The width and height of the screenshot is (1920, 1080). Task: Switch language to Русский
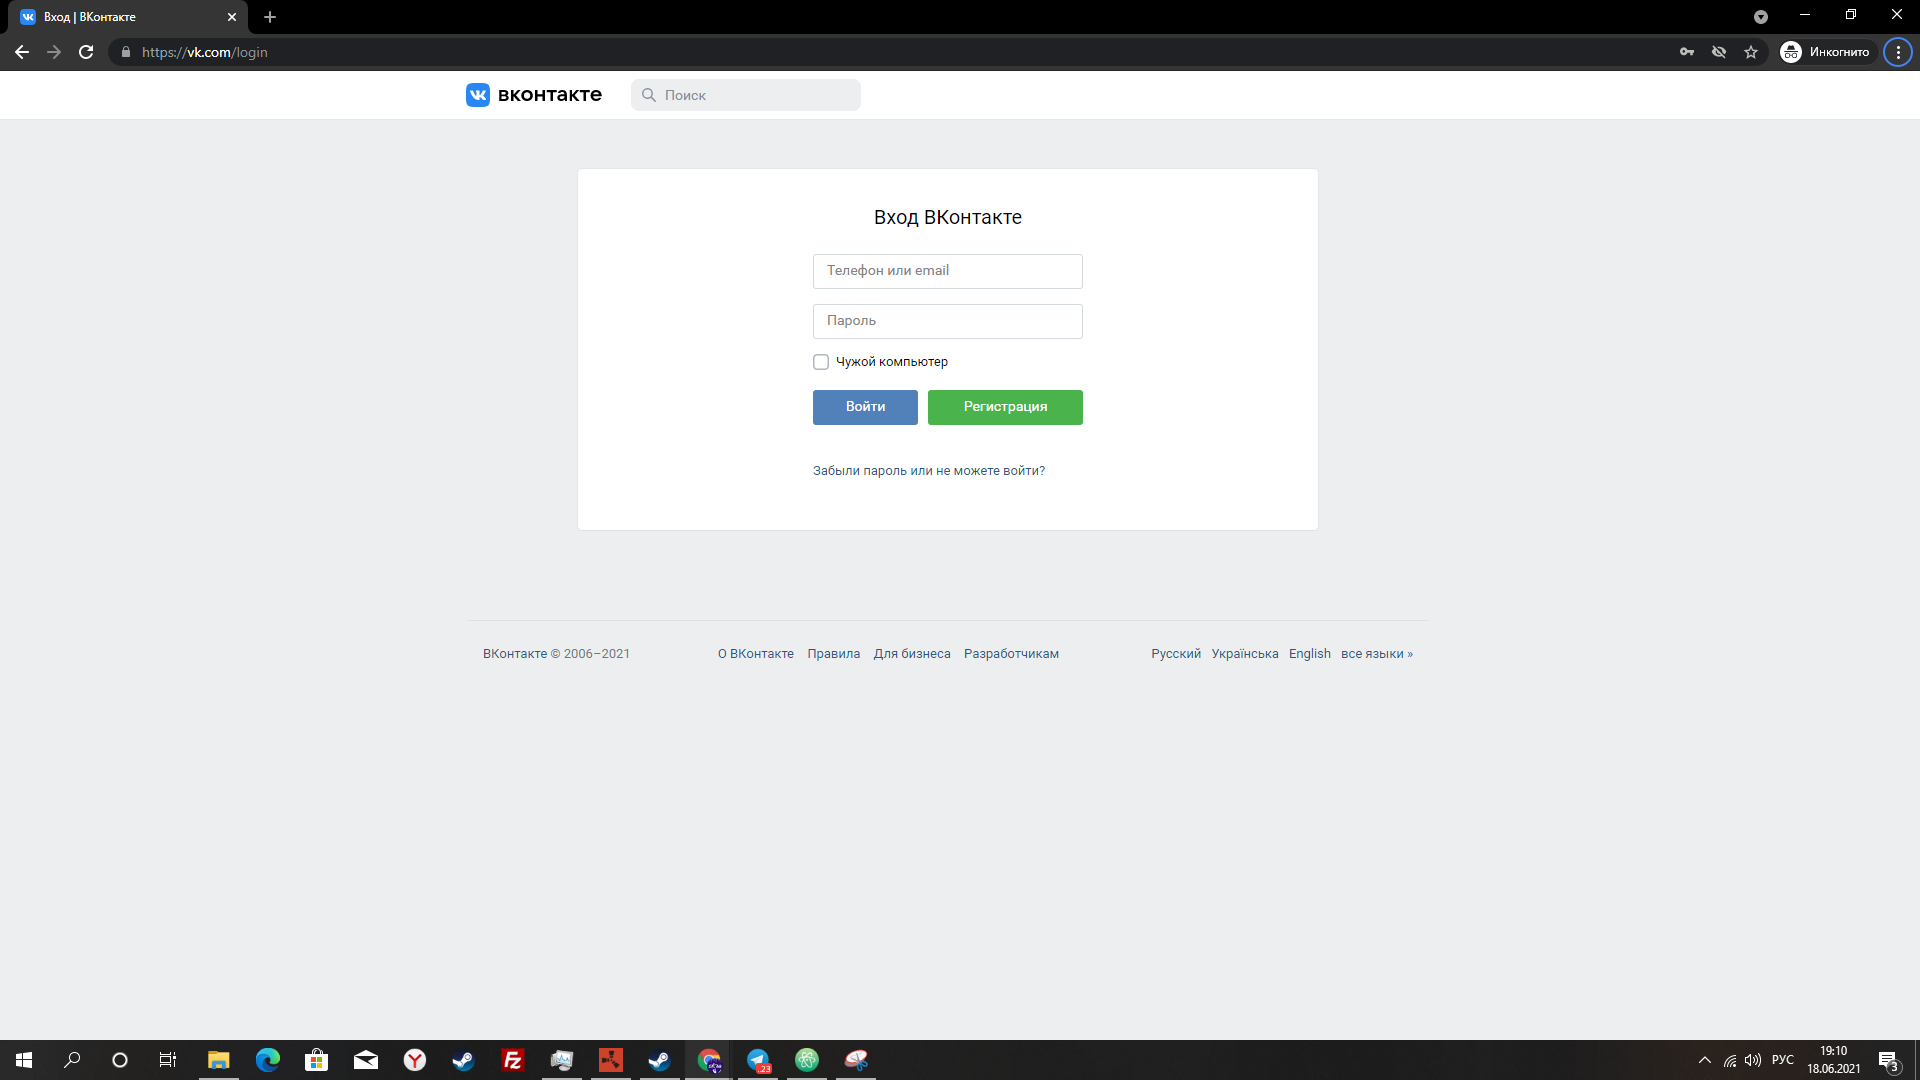(x=1176, y=654)
